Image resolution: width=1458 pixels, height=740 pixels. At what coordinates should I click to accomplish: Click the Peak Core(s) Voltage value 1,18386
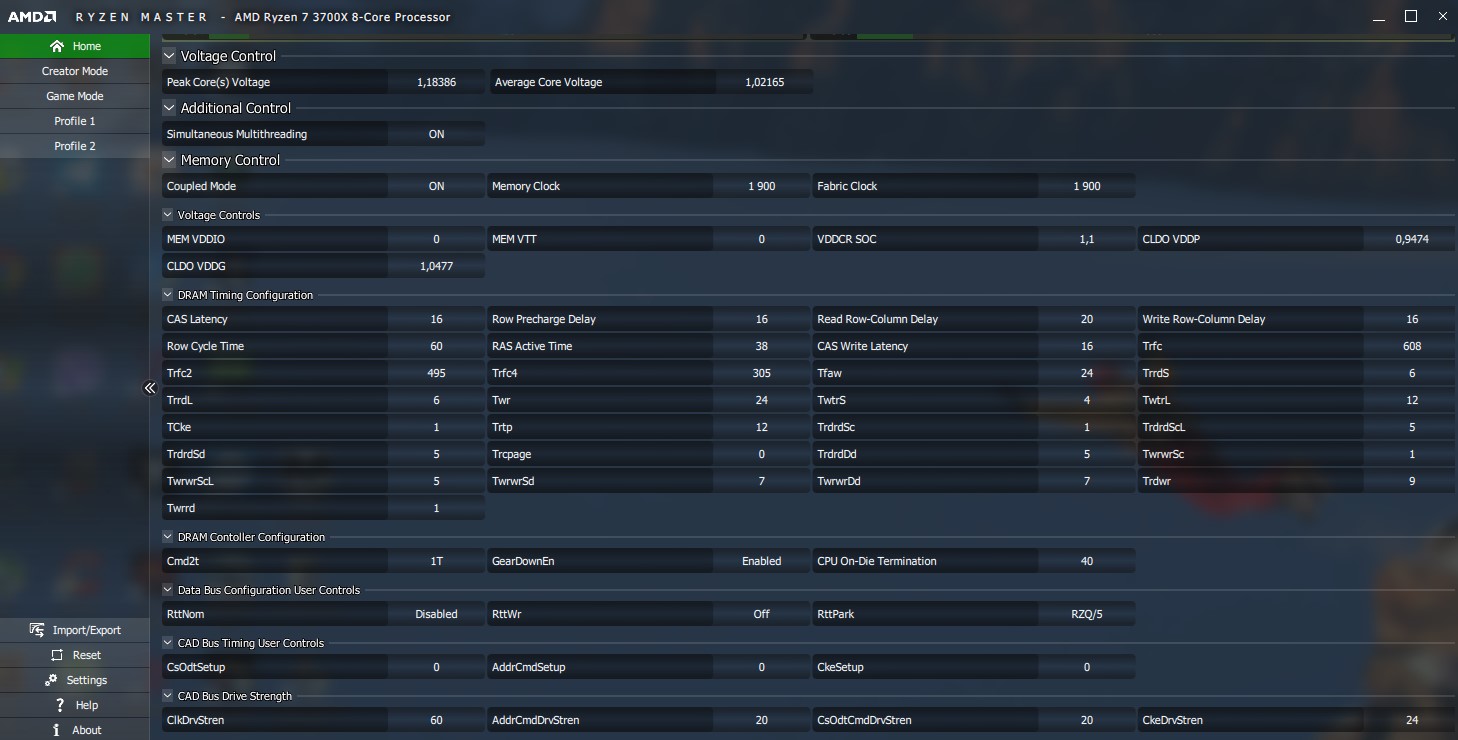point(436,82)
